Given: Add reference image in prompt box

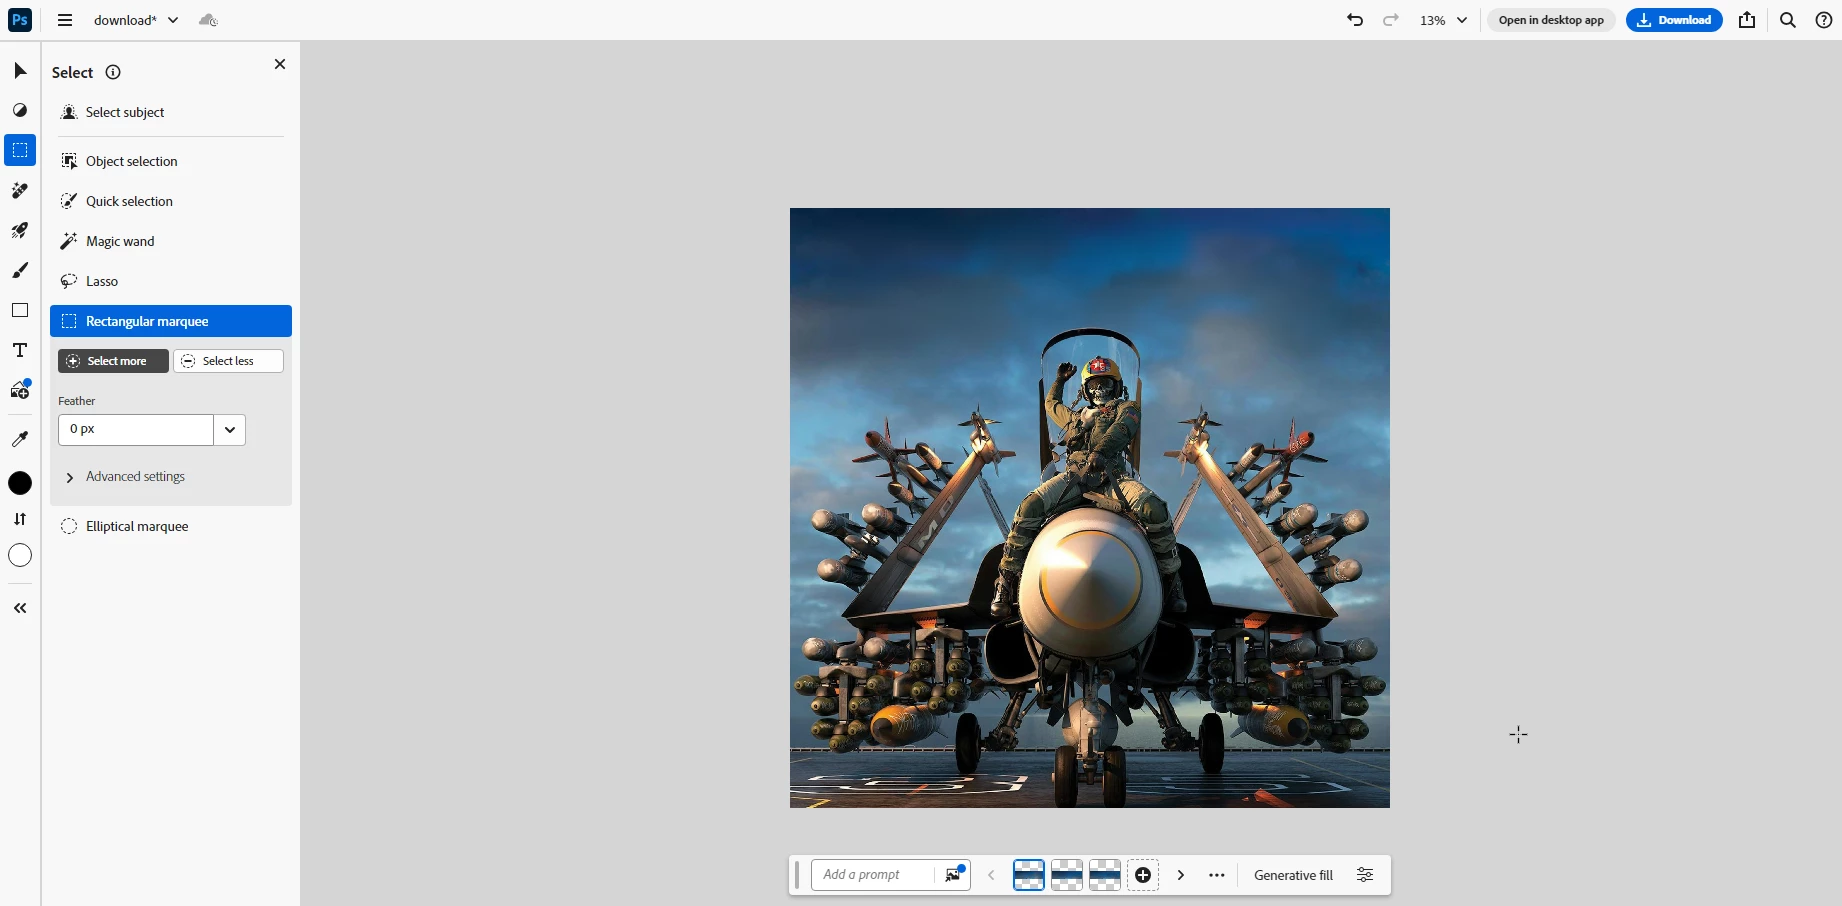Looking at the screenshot, I should pyautogui.click(x=954, y=875).
